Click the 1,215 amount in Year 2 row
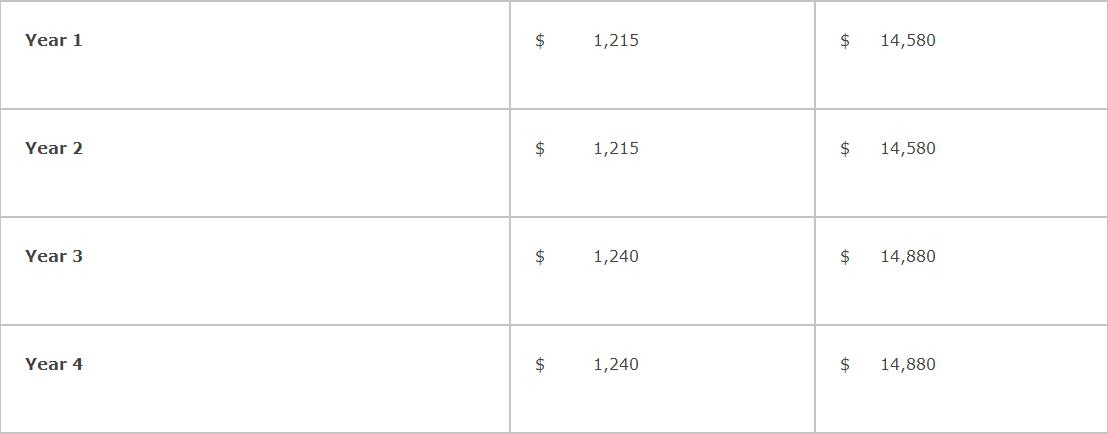 (616, 148)
